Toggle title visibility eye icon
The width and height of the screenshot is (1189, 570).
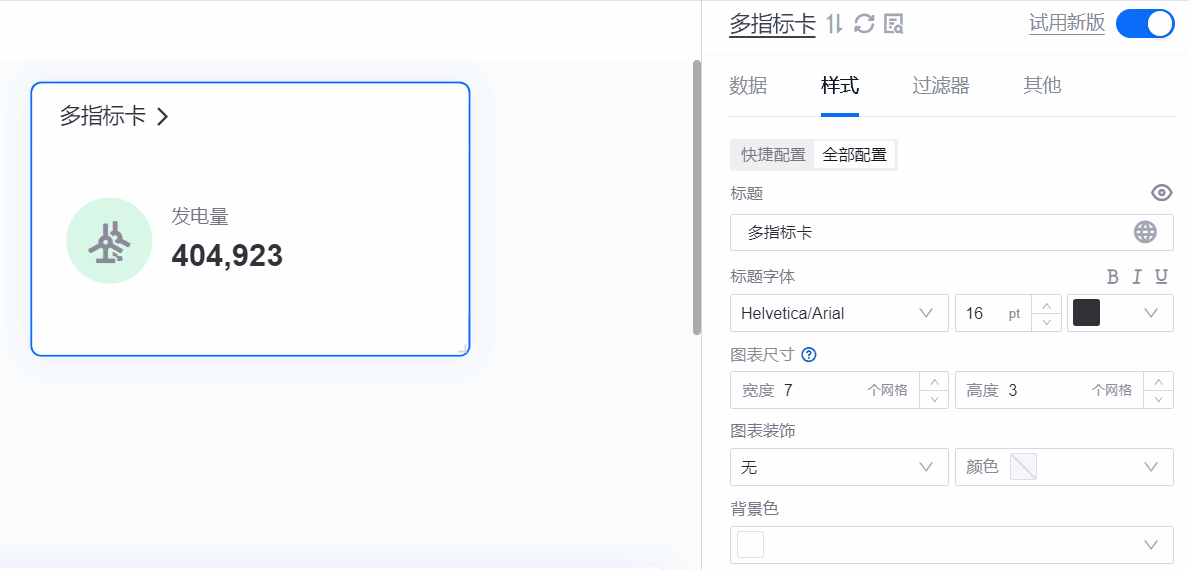pyautogui.click(x=1161, y=193)
